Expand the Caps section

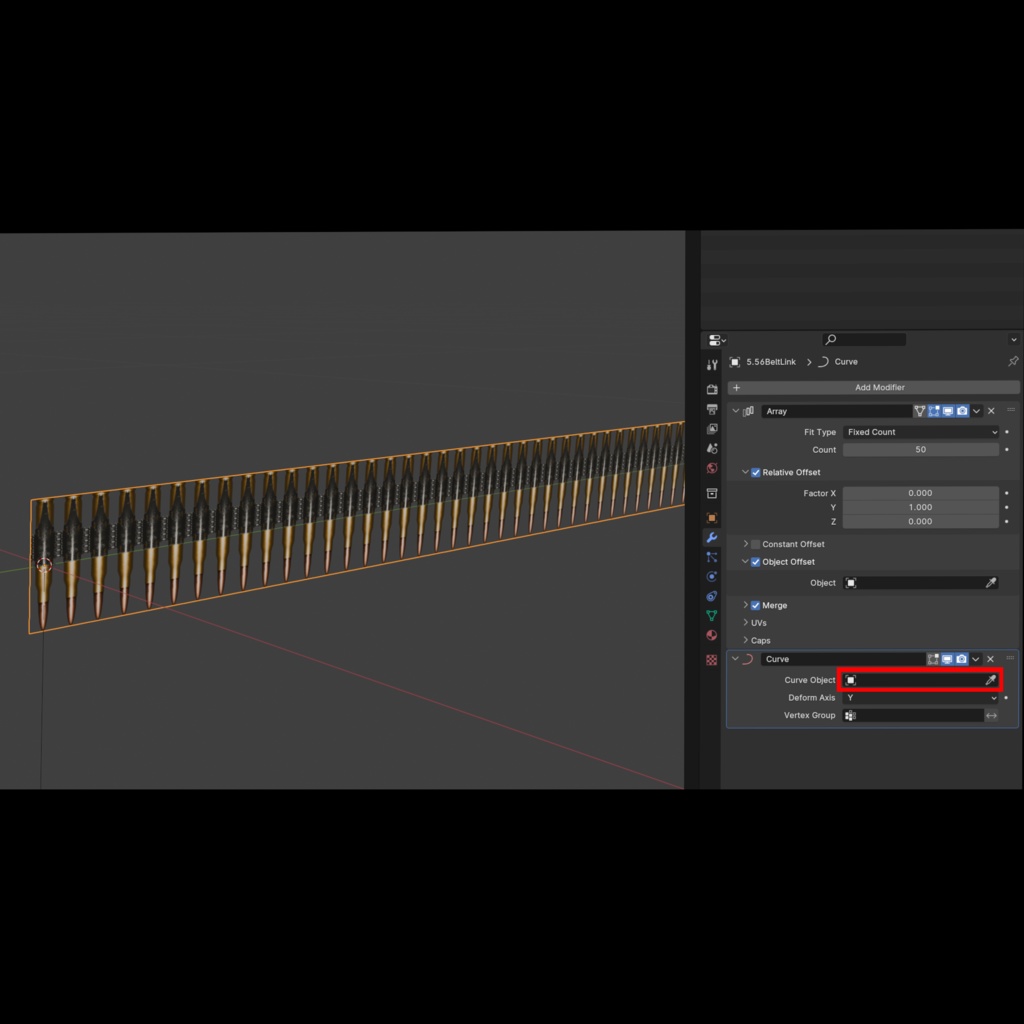(x=745, y=641)
